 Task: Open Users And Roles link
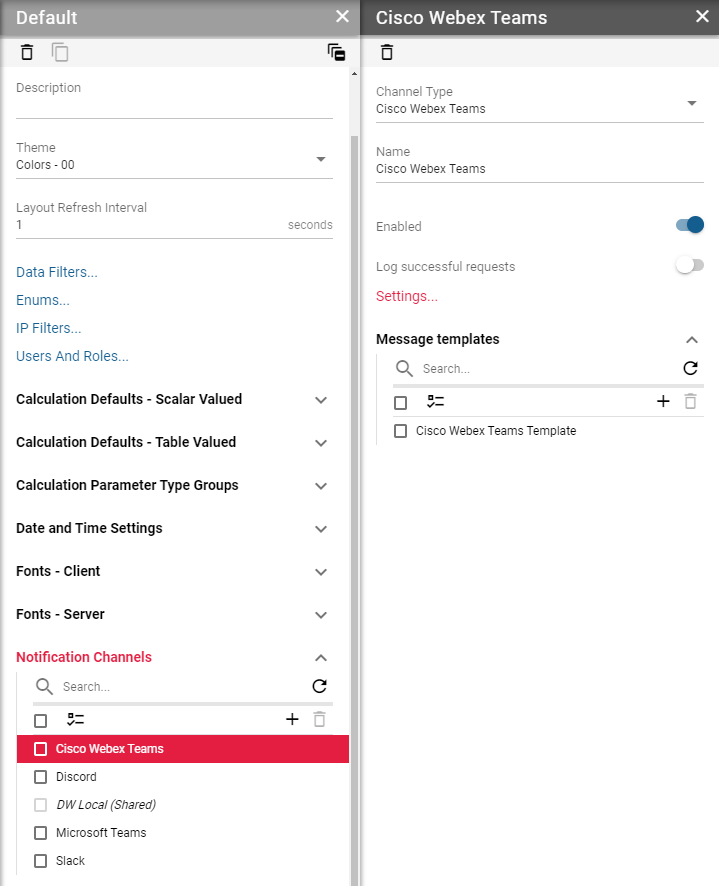pyautogui.click(x=72, y=356)
